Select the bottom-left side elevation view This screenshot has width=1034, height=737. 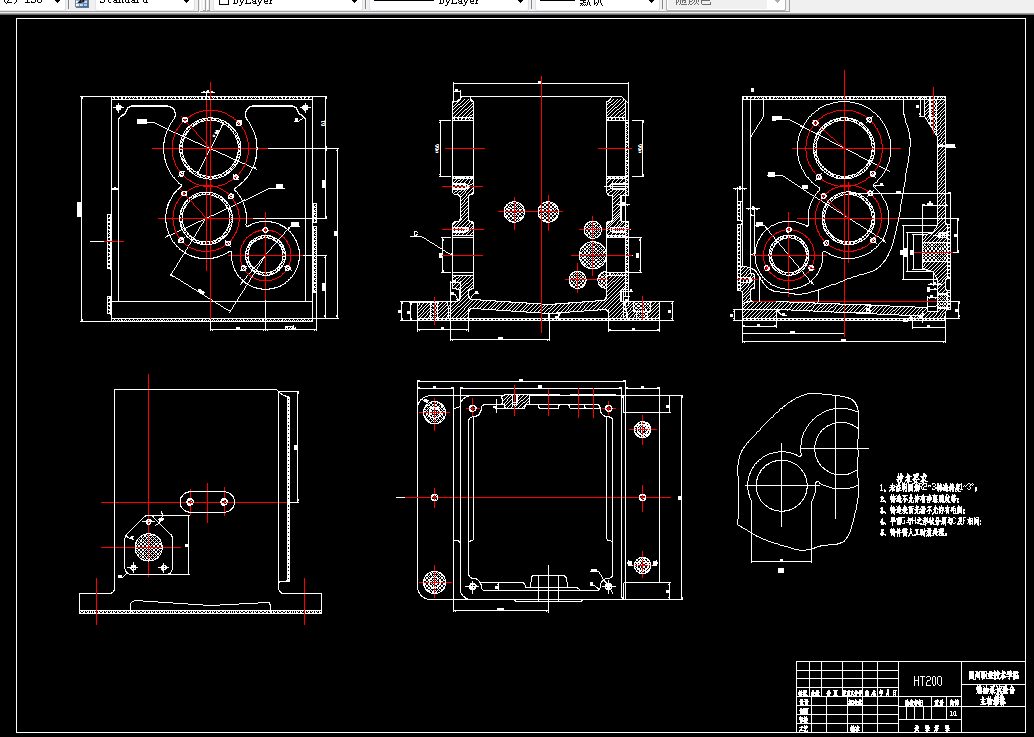click(x=200, y=501)
